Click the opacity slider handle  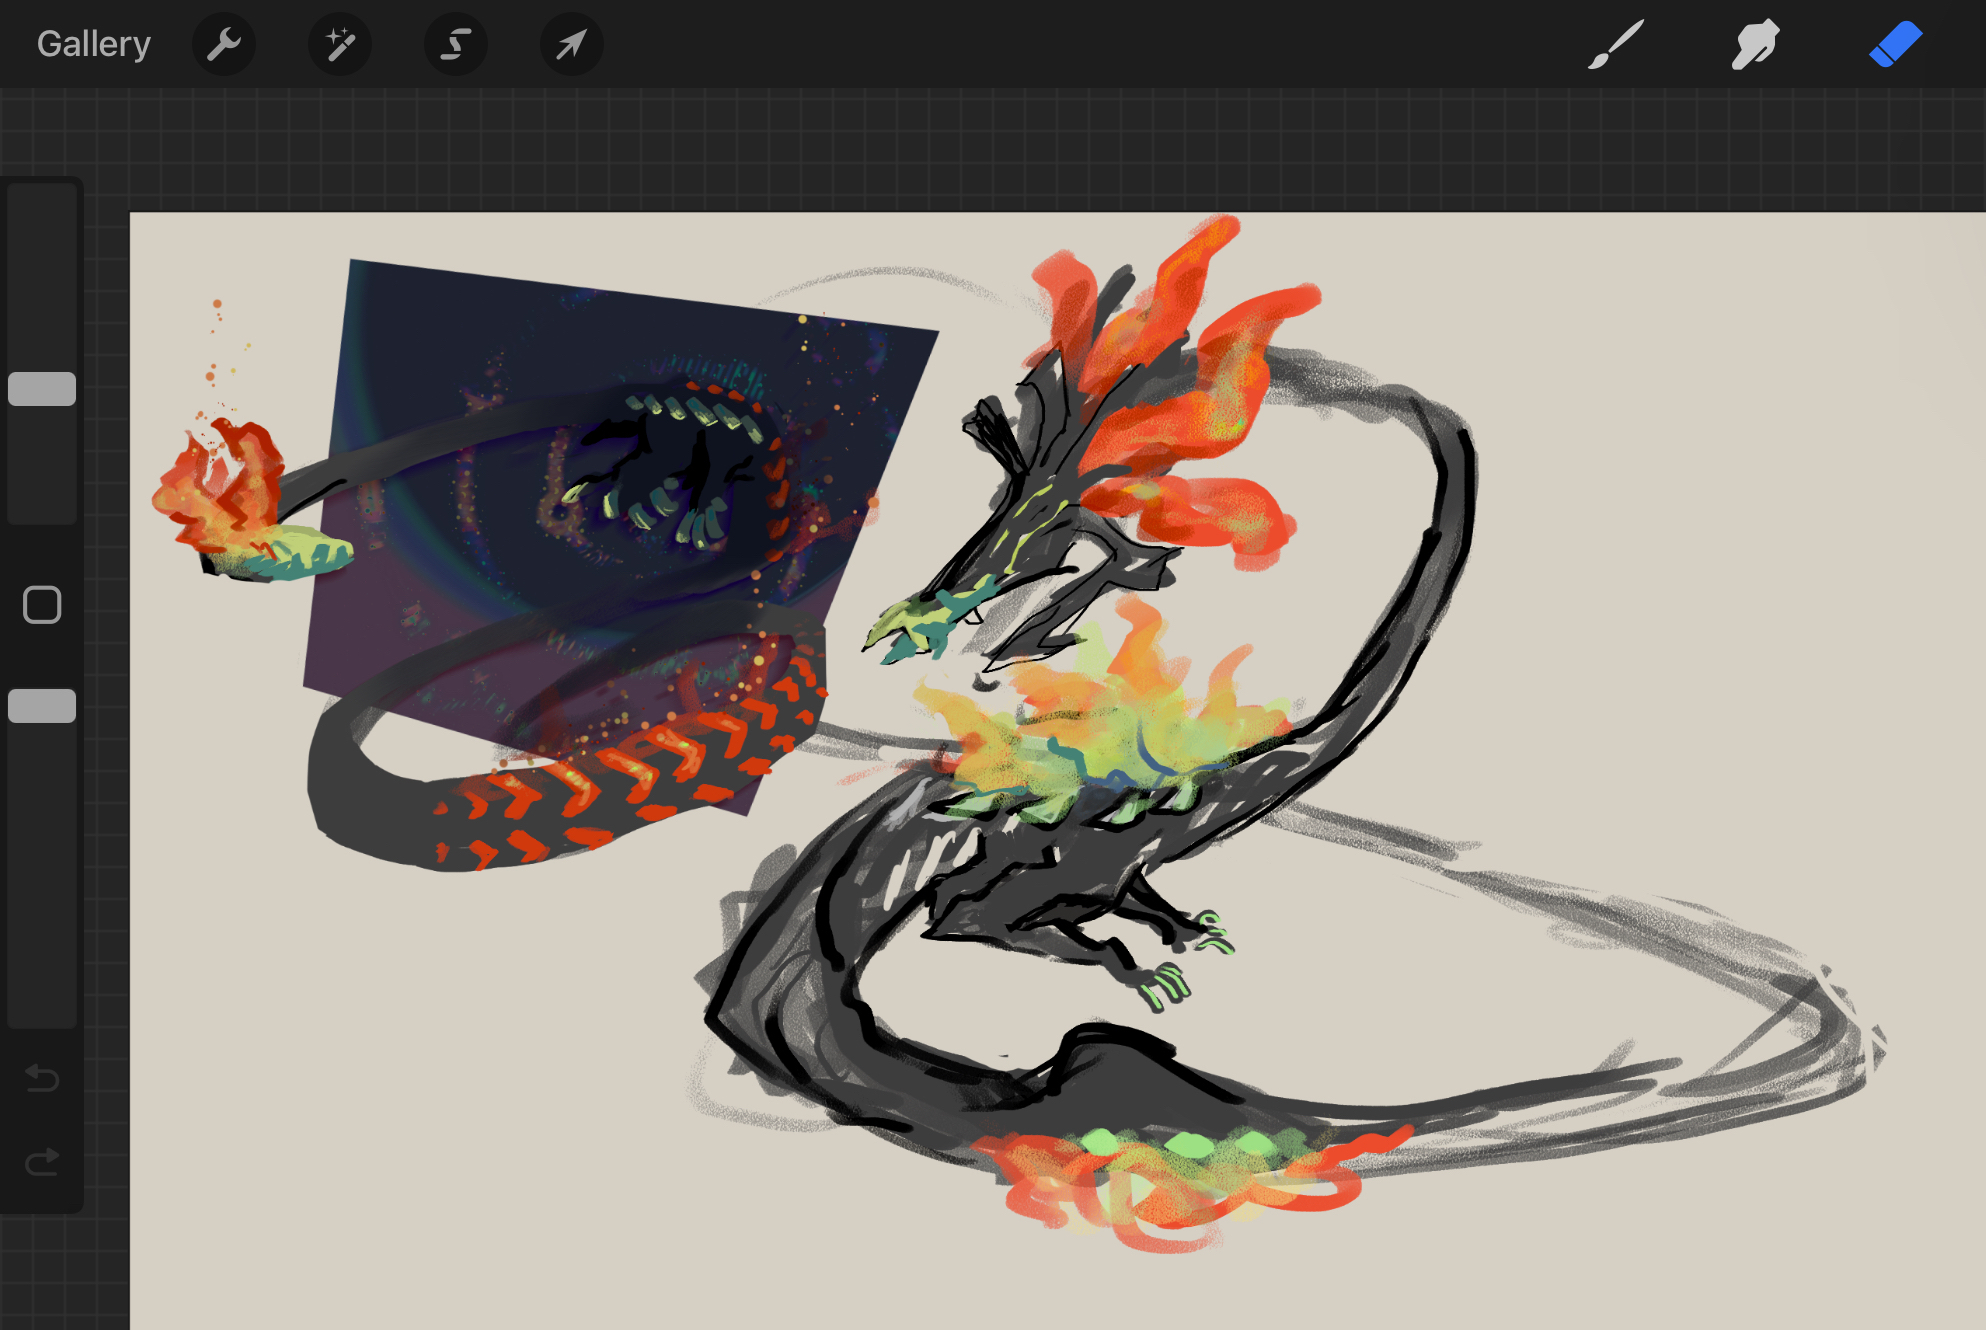point(42,706)
